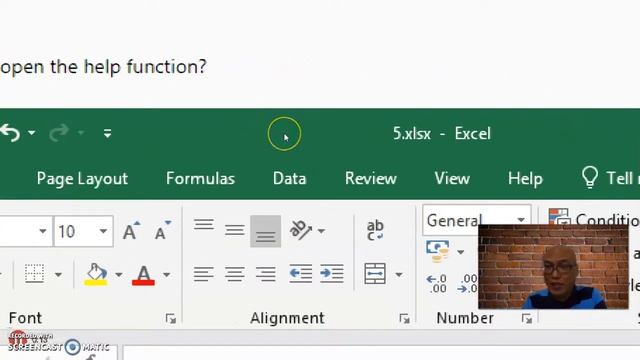The image size is (640, 360).
Task: Click the Undo arrow icon
Action: point(11,133)
